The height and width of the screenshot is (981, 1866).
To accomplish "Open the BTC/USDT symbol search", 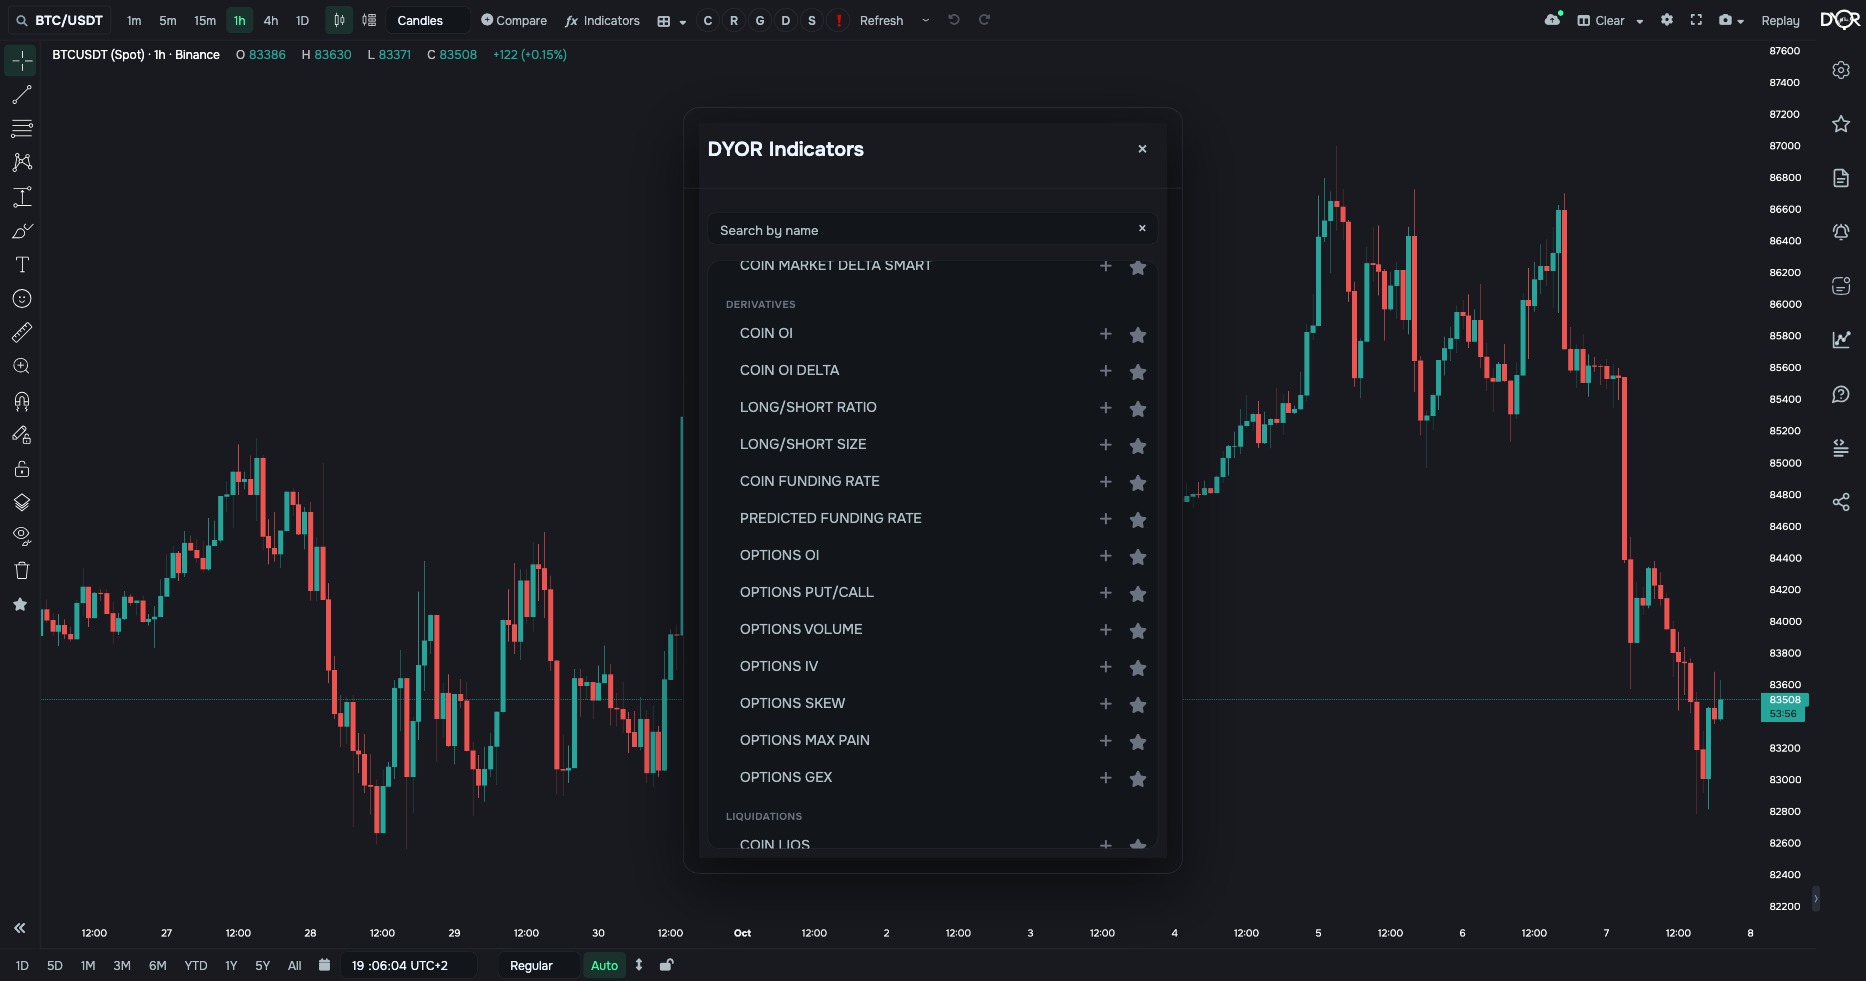I will [x=60, y=20].
